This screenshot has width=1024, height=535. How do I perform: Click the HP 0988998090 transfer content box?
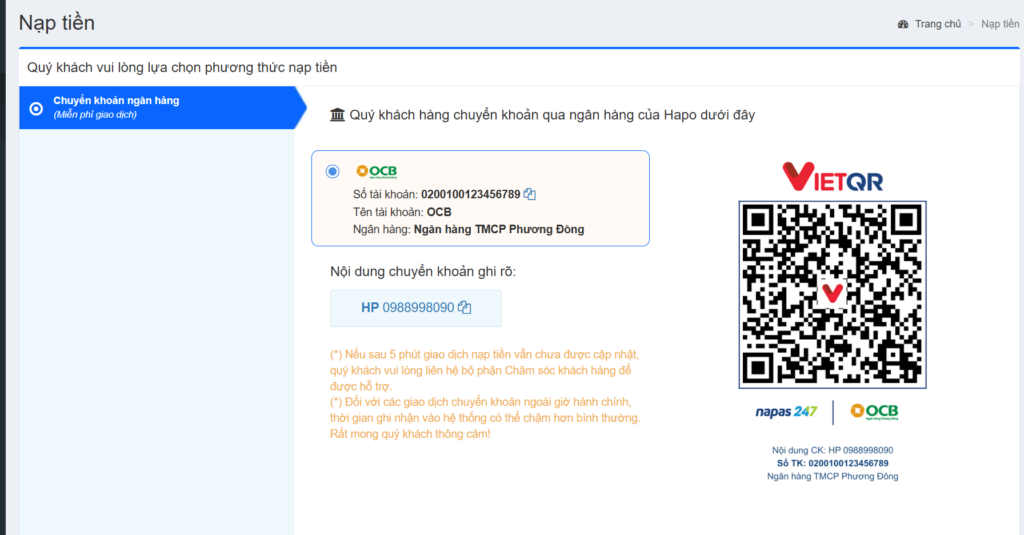pyautogui.click(x=415, y=308)
